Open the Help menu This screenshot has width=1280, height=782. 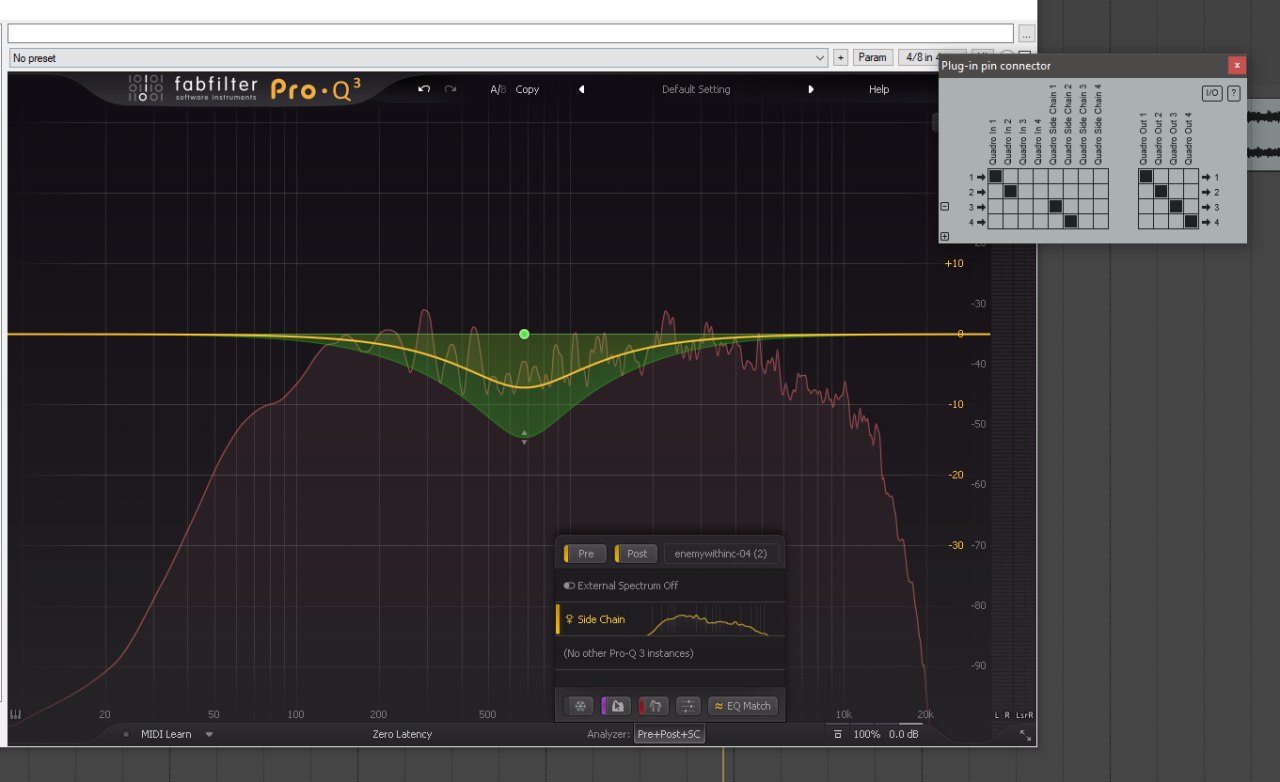[879, 89]
